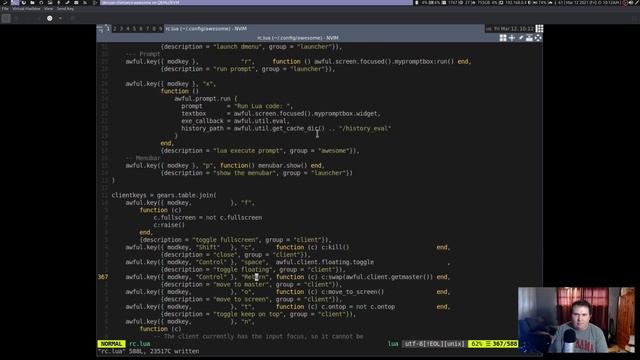
Task: Toggle sticky via titlebar pin icon
Action: click(x=521, y=38)
